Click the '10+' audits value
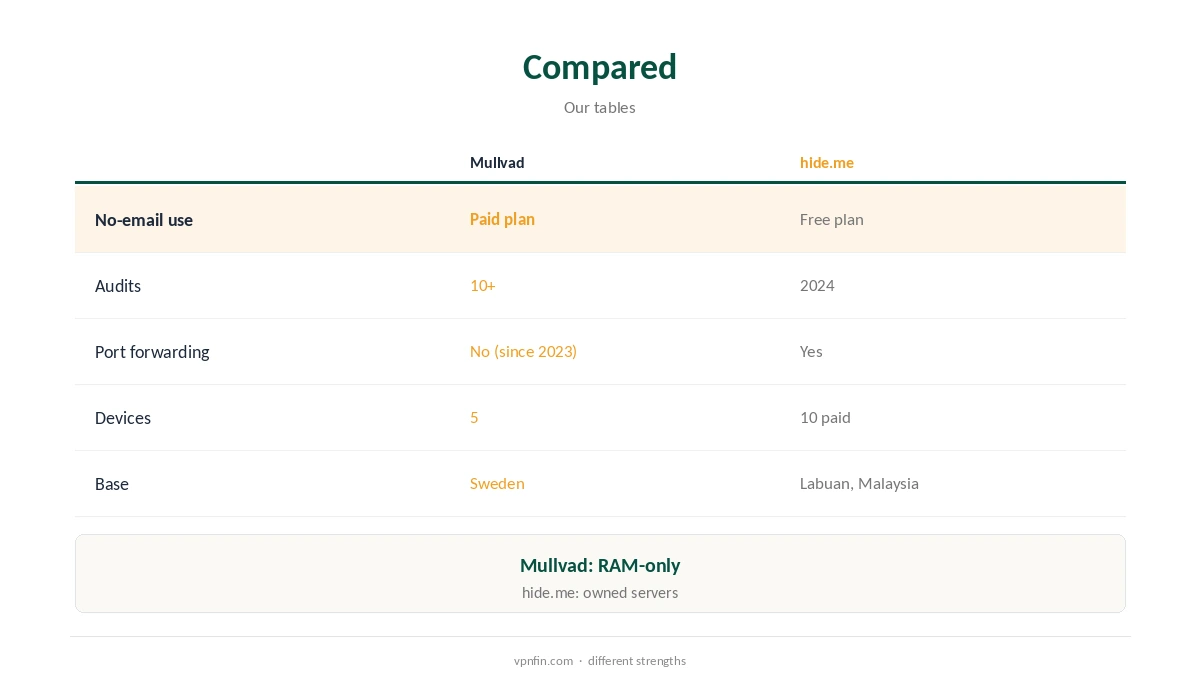Viewport: 1200px width, 680px height. [483, 285]
